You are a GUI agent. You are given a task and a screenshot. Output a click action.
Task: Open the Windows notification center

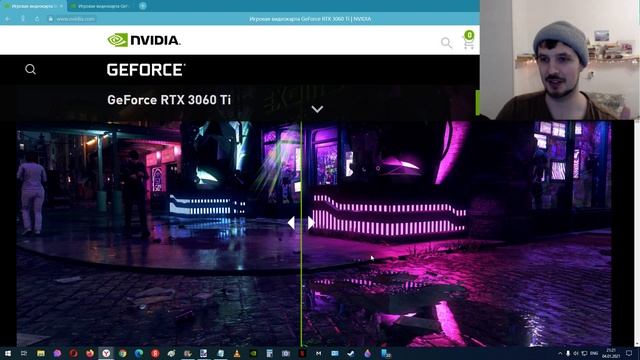coord(629,353)
